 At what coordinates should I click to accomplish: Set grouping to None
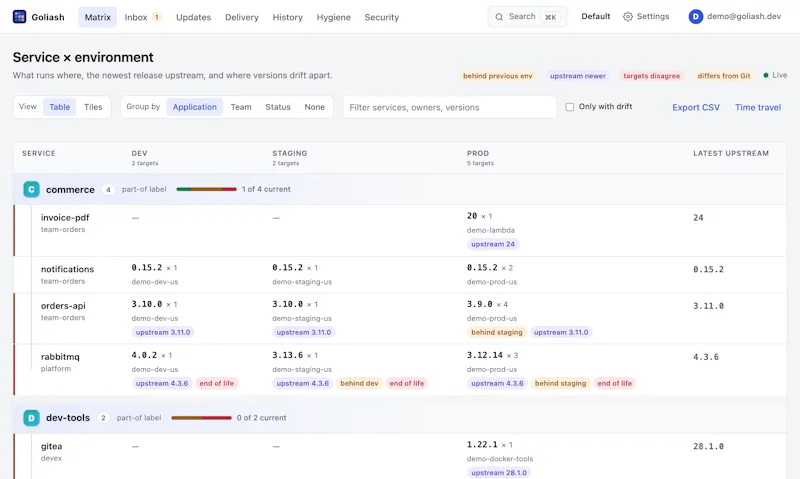tap(314, 107)
